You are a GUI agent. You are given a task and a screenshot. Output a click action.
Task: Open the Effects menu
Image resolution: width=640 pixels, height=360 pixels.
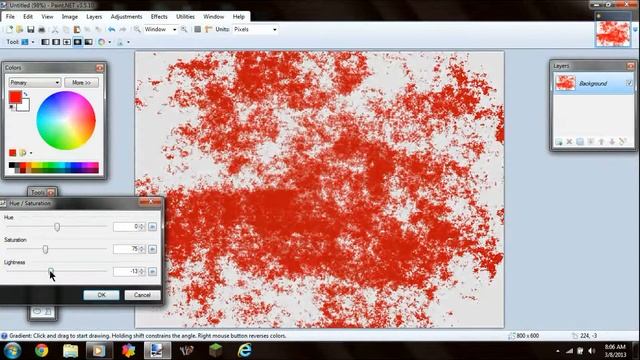(159, 17)
